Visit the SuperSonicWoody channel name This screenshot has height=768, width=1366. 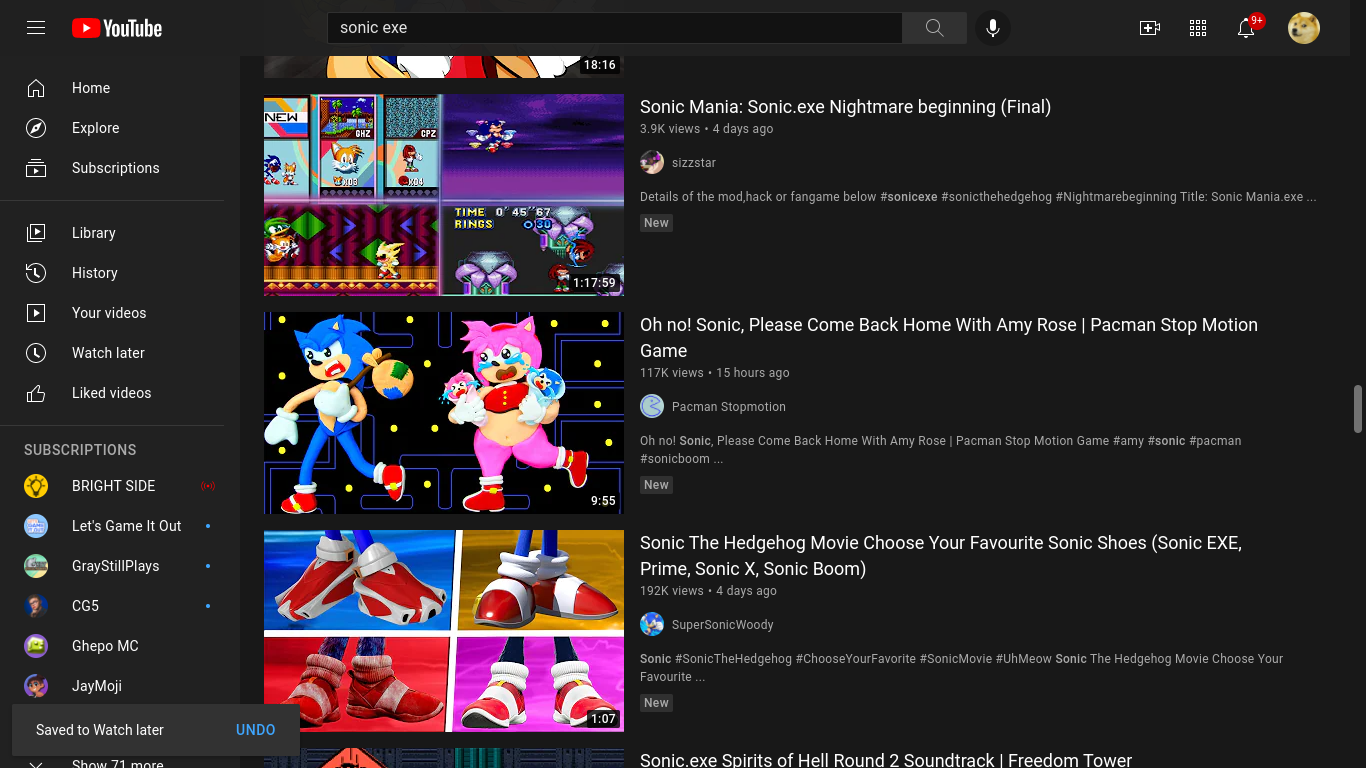click(x=723, y=625)
